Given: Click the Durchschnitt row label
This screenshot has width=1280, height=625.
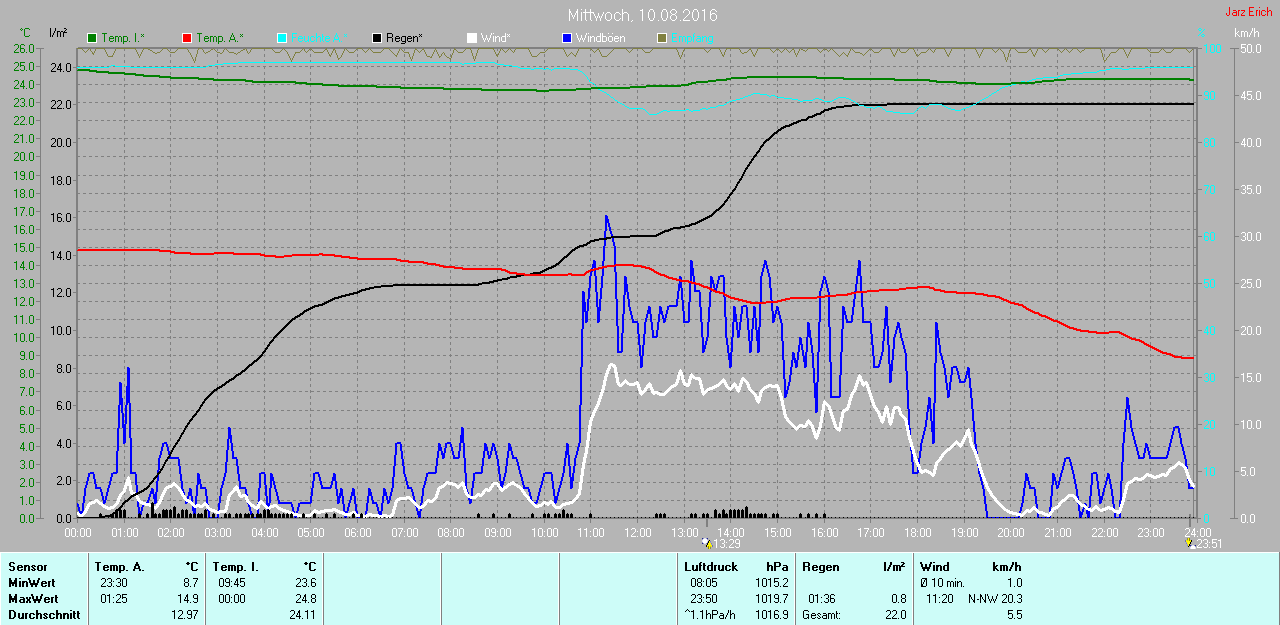Looking at the screenshot, I should click(x=43, y=615).
